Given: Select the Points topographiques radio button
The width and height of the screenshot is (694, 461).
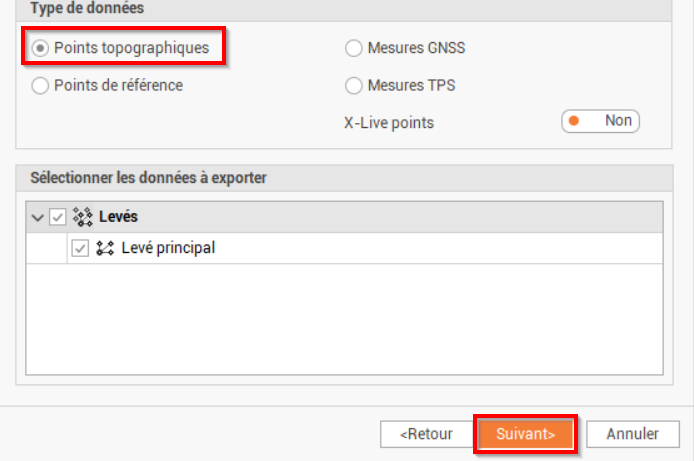Looking at the screenshot, I should point(41,47).
